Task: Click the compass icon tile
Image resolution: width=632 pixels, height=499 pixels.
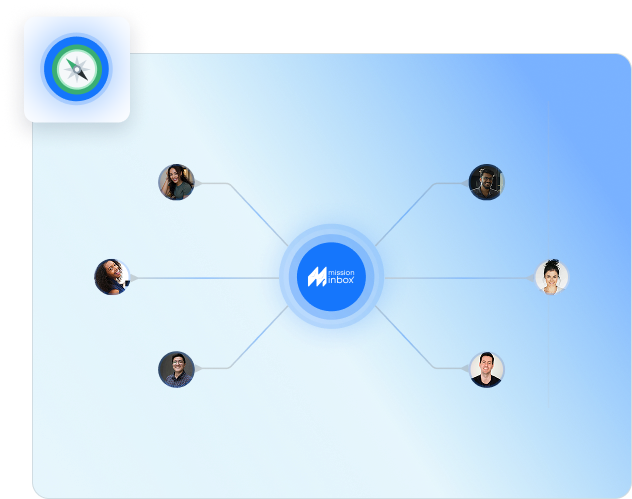Action: pyautogui.click(x=77, y=69)
